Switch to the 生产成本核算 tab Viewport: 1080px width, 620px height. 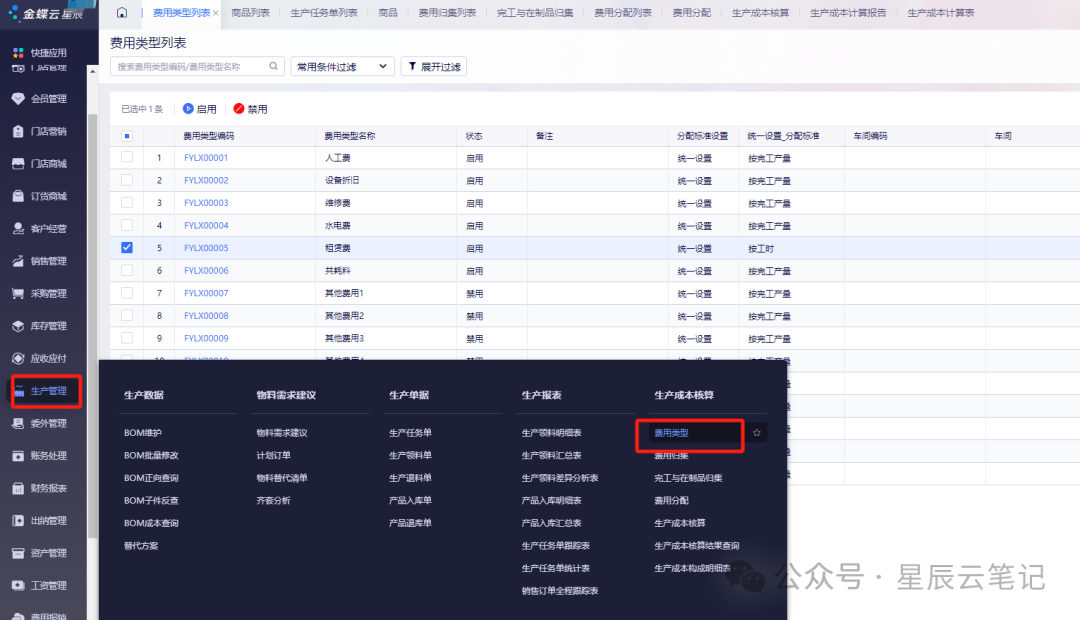point(760,12)
